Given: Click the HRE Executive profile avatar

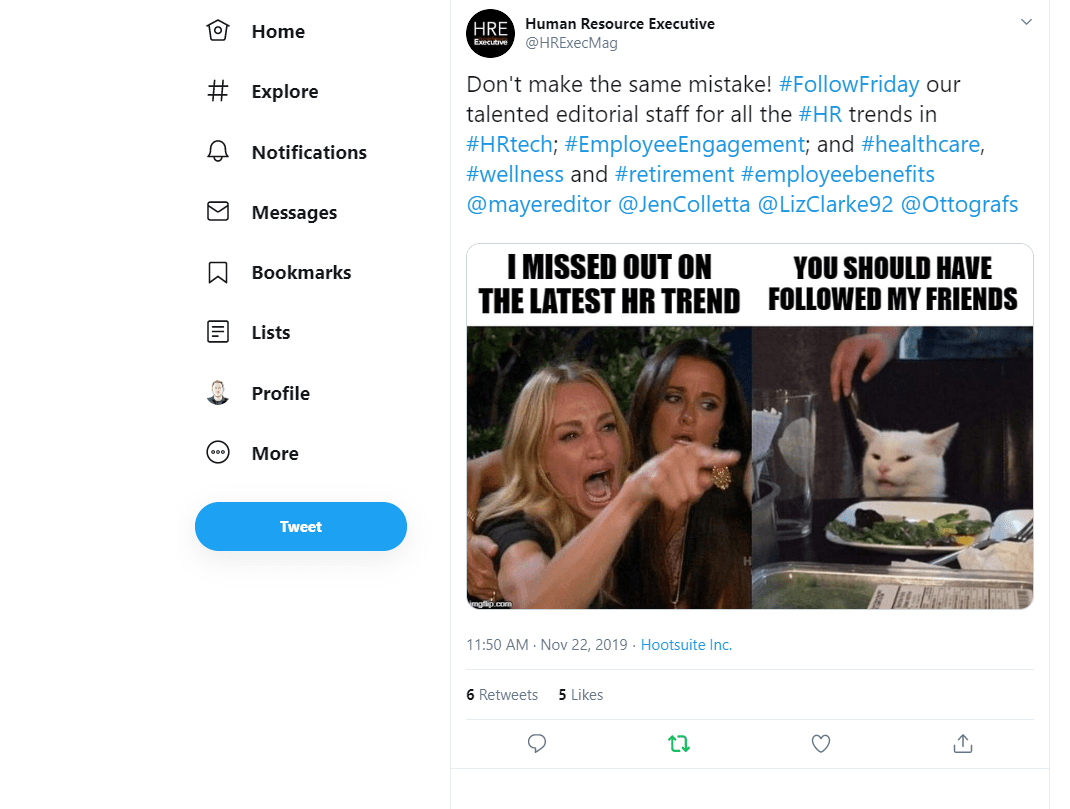Looking at the screenshot, I should pyautogui.click(x=491, y=33).
